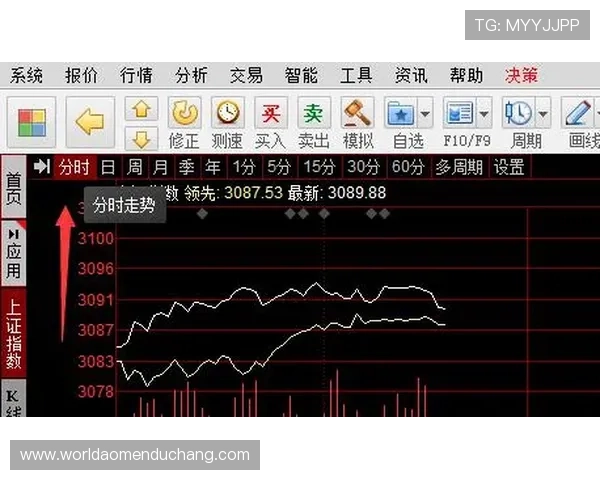This screenshot has width=600, height=480.
Task: Open the 报价 menu
Action: [82, 75]
